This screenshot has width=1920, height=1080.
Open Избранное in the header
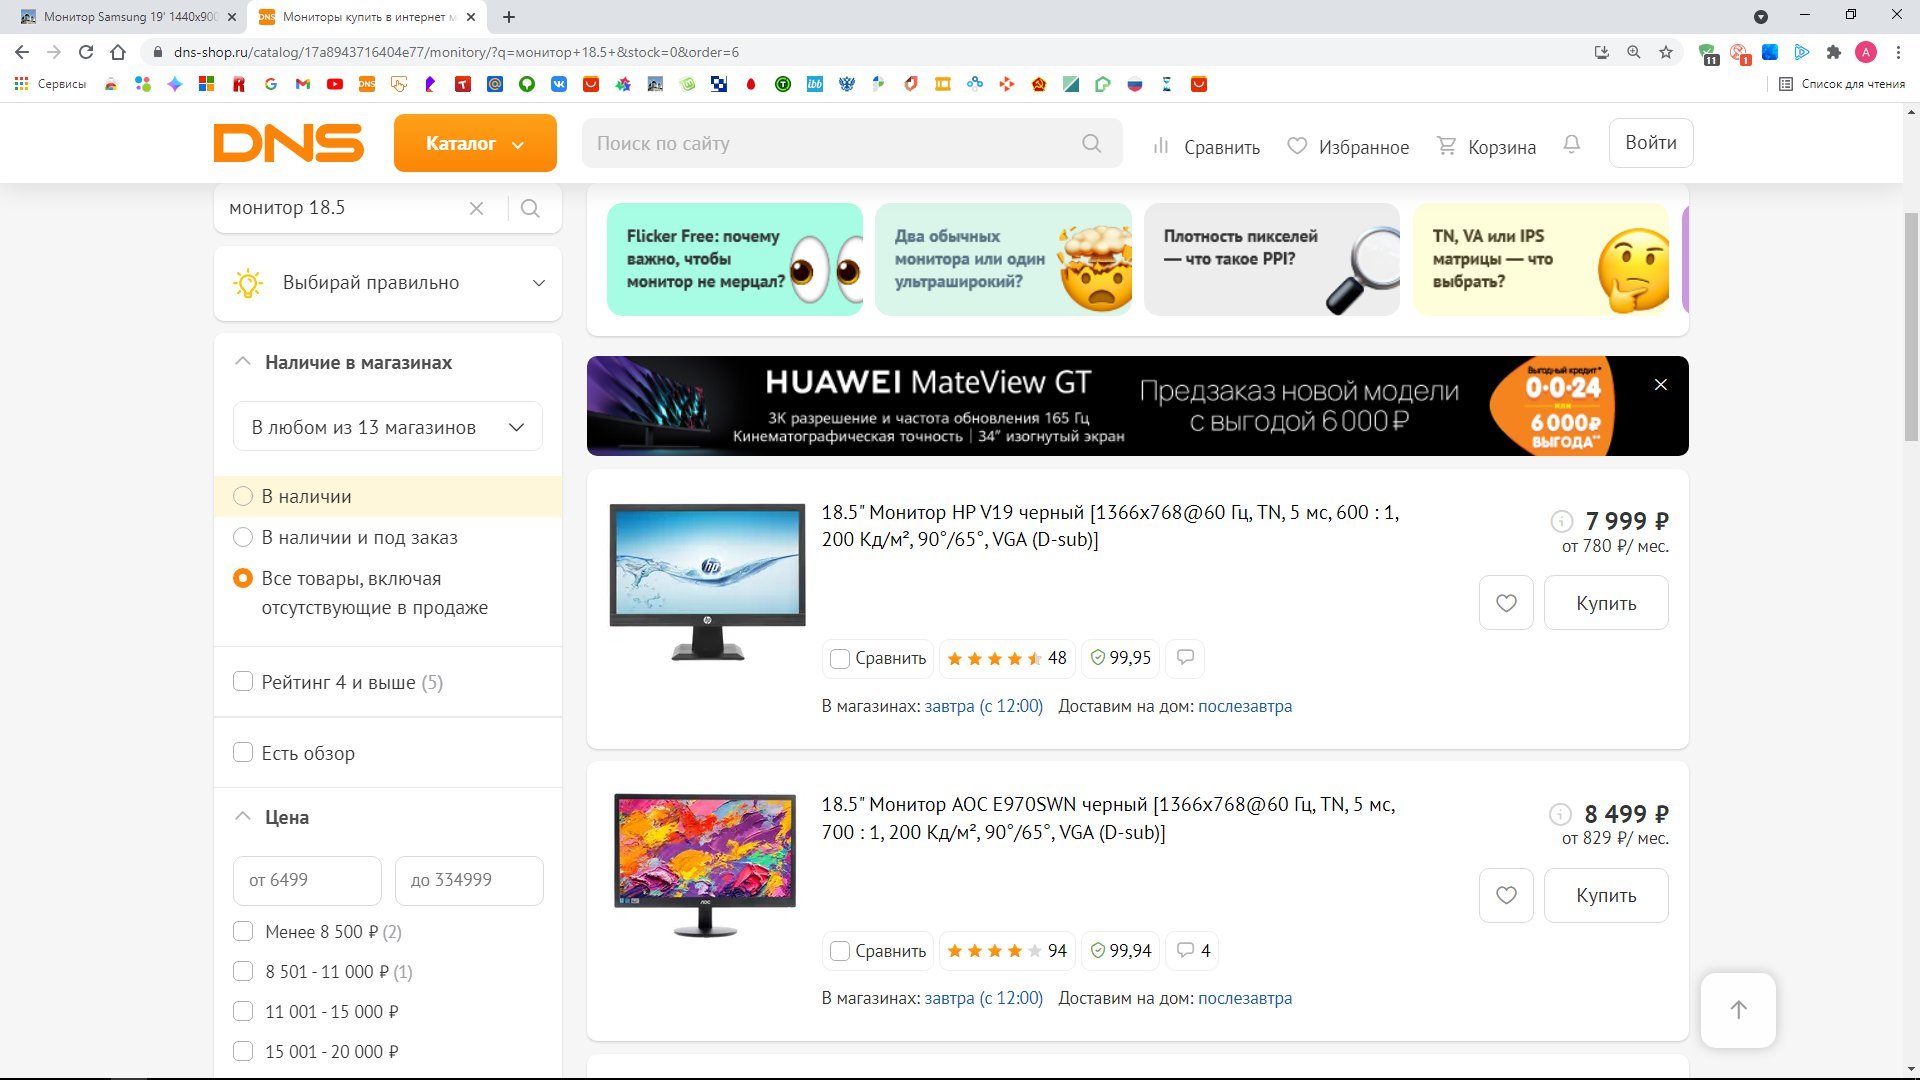pos(1347,147)
